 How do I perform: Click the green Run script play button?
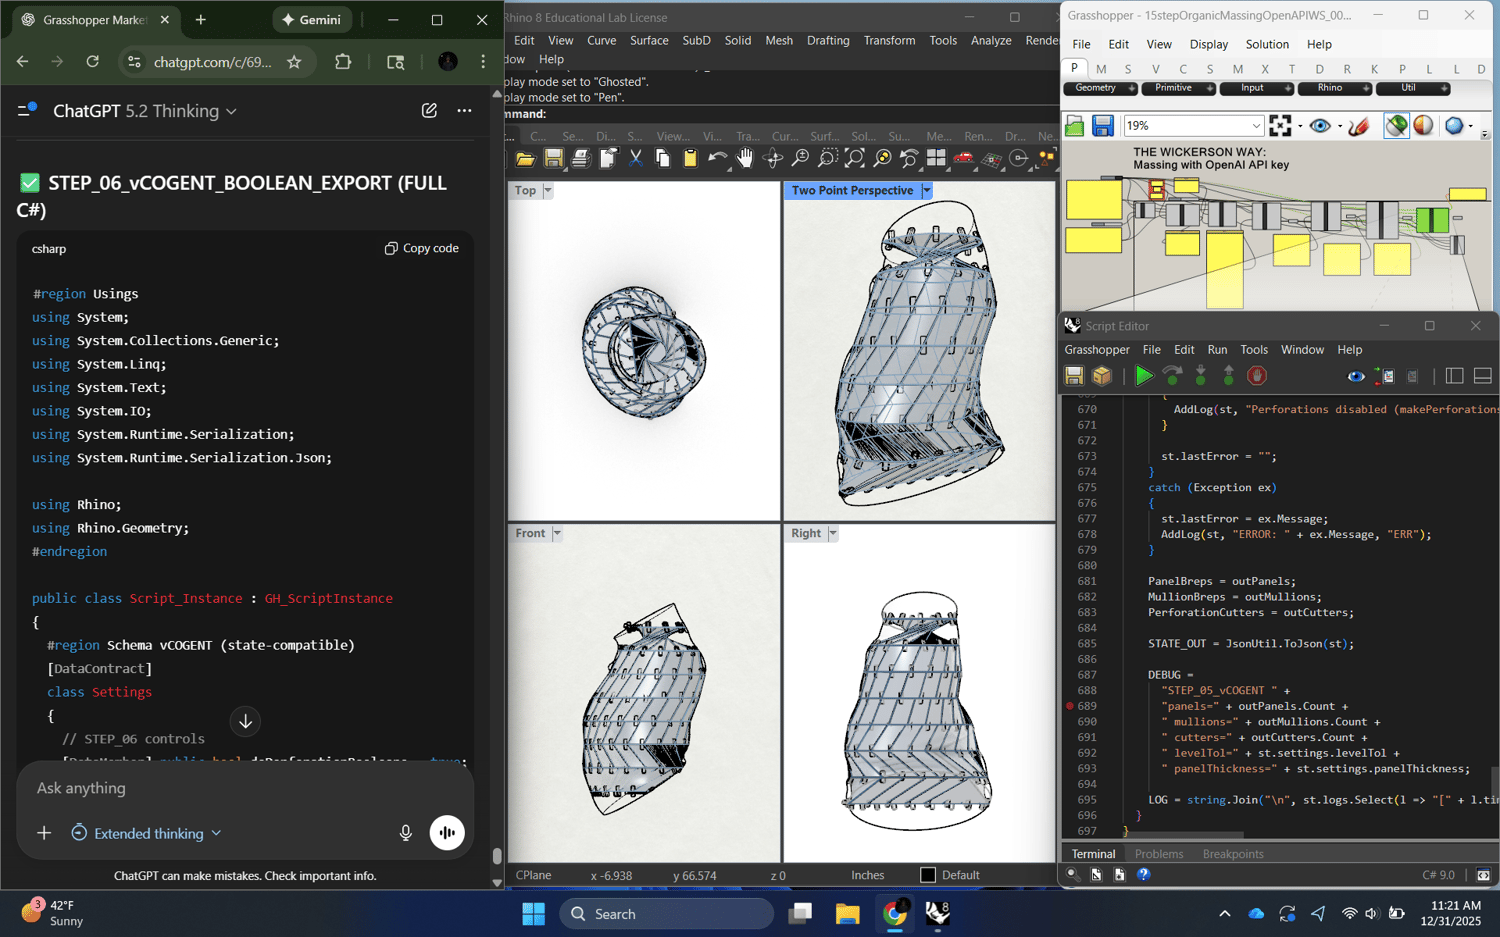[x=1143, y=376]
